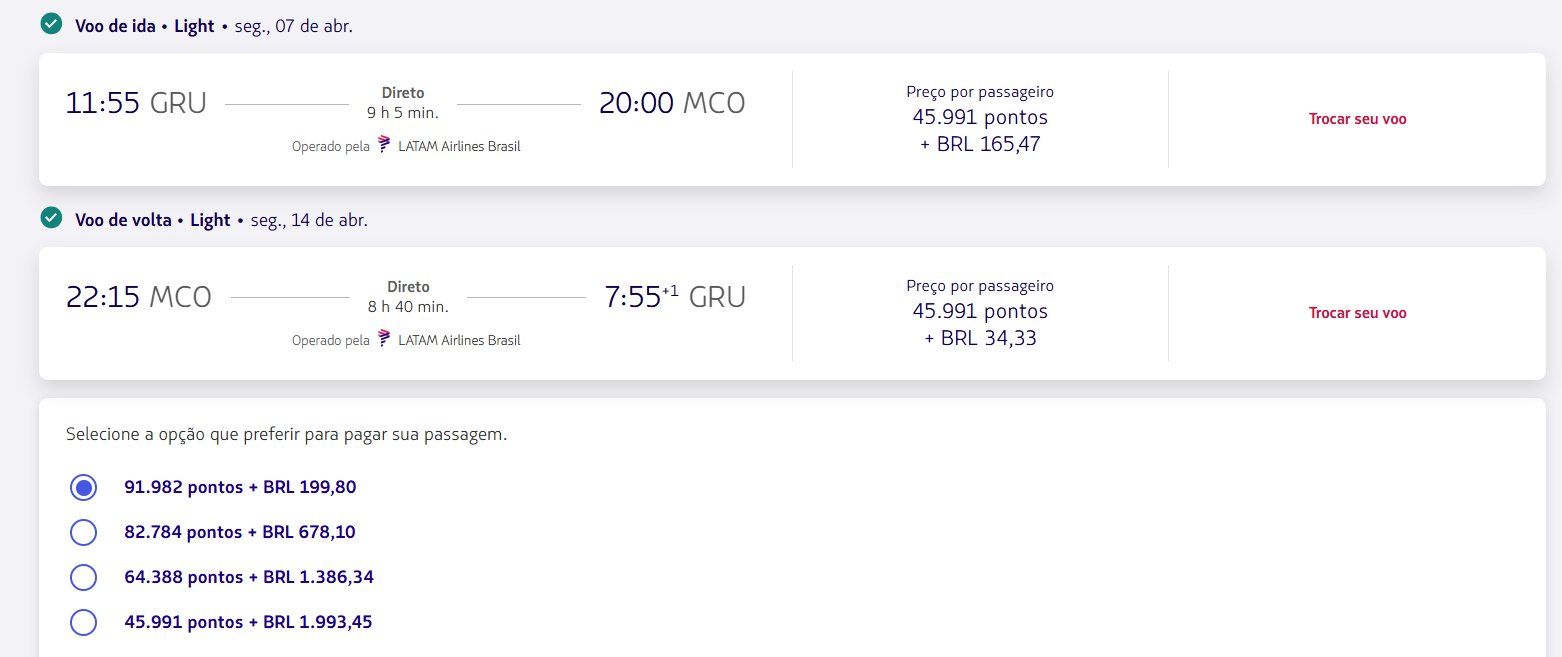
Task: Click LATAM logo on return flight
Action: (x=385, y=340)
